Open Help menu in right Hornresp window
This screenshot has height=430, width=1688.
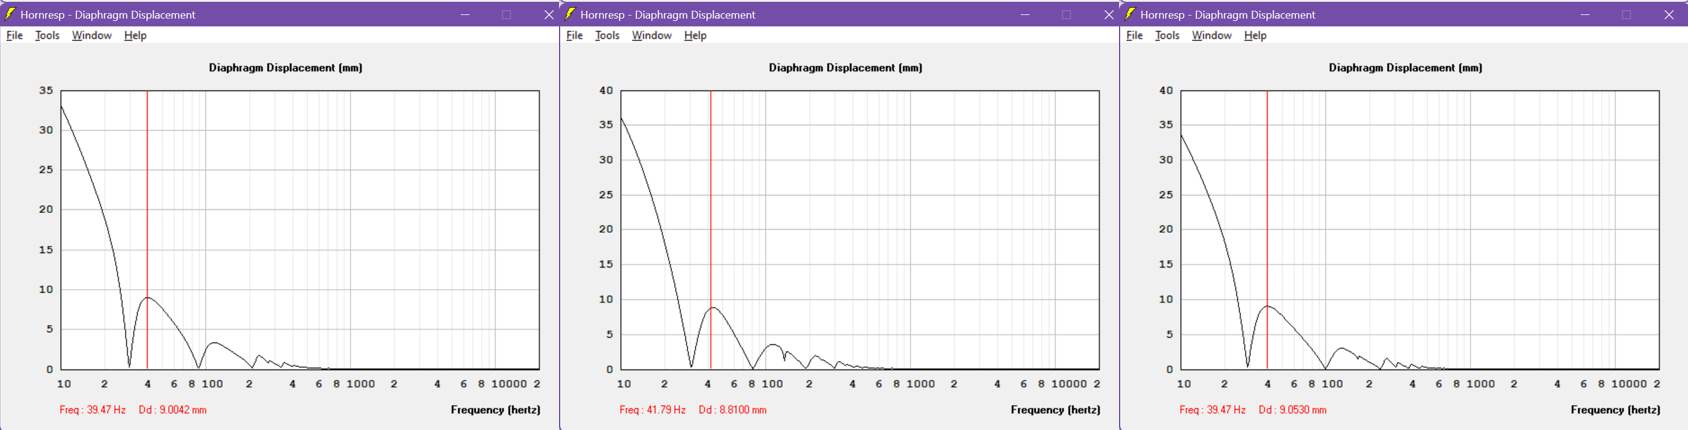tap(1255, 35)
